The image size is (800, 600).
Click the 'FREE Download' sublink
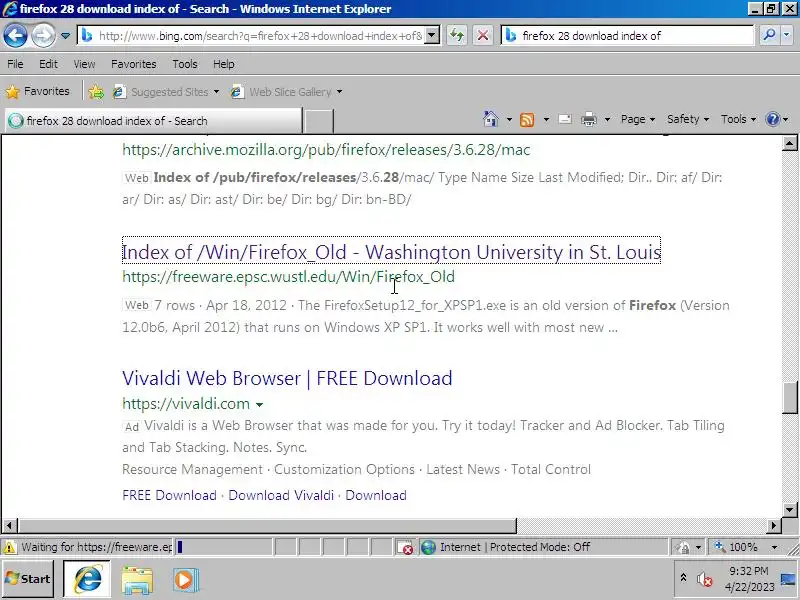coord(169,495)
